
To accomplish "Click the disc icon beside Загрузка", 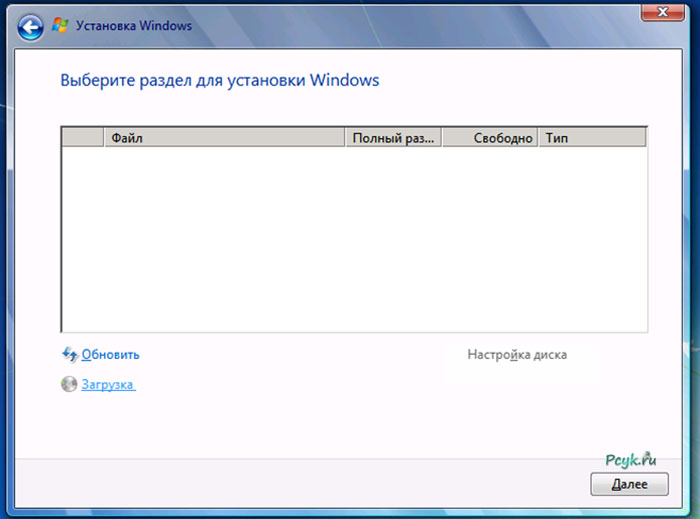I will coord(69,384).
